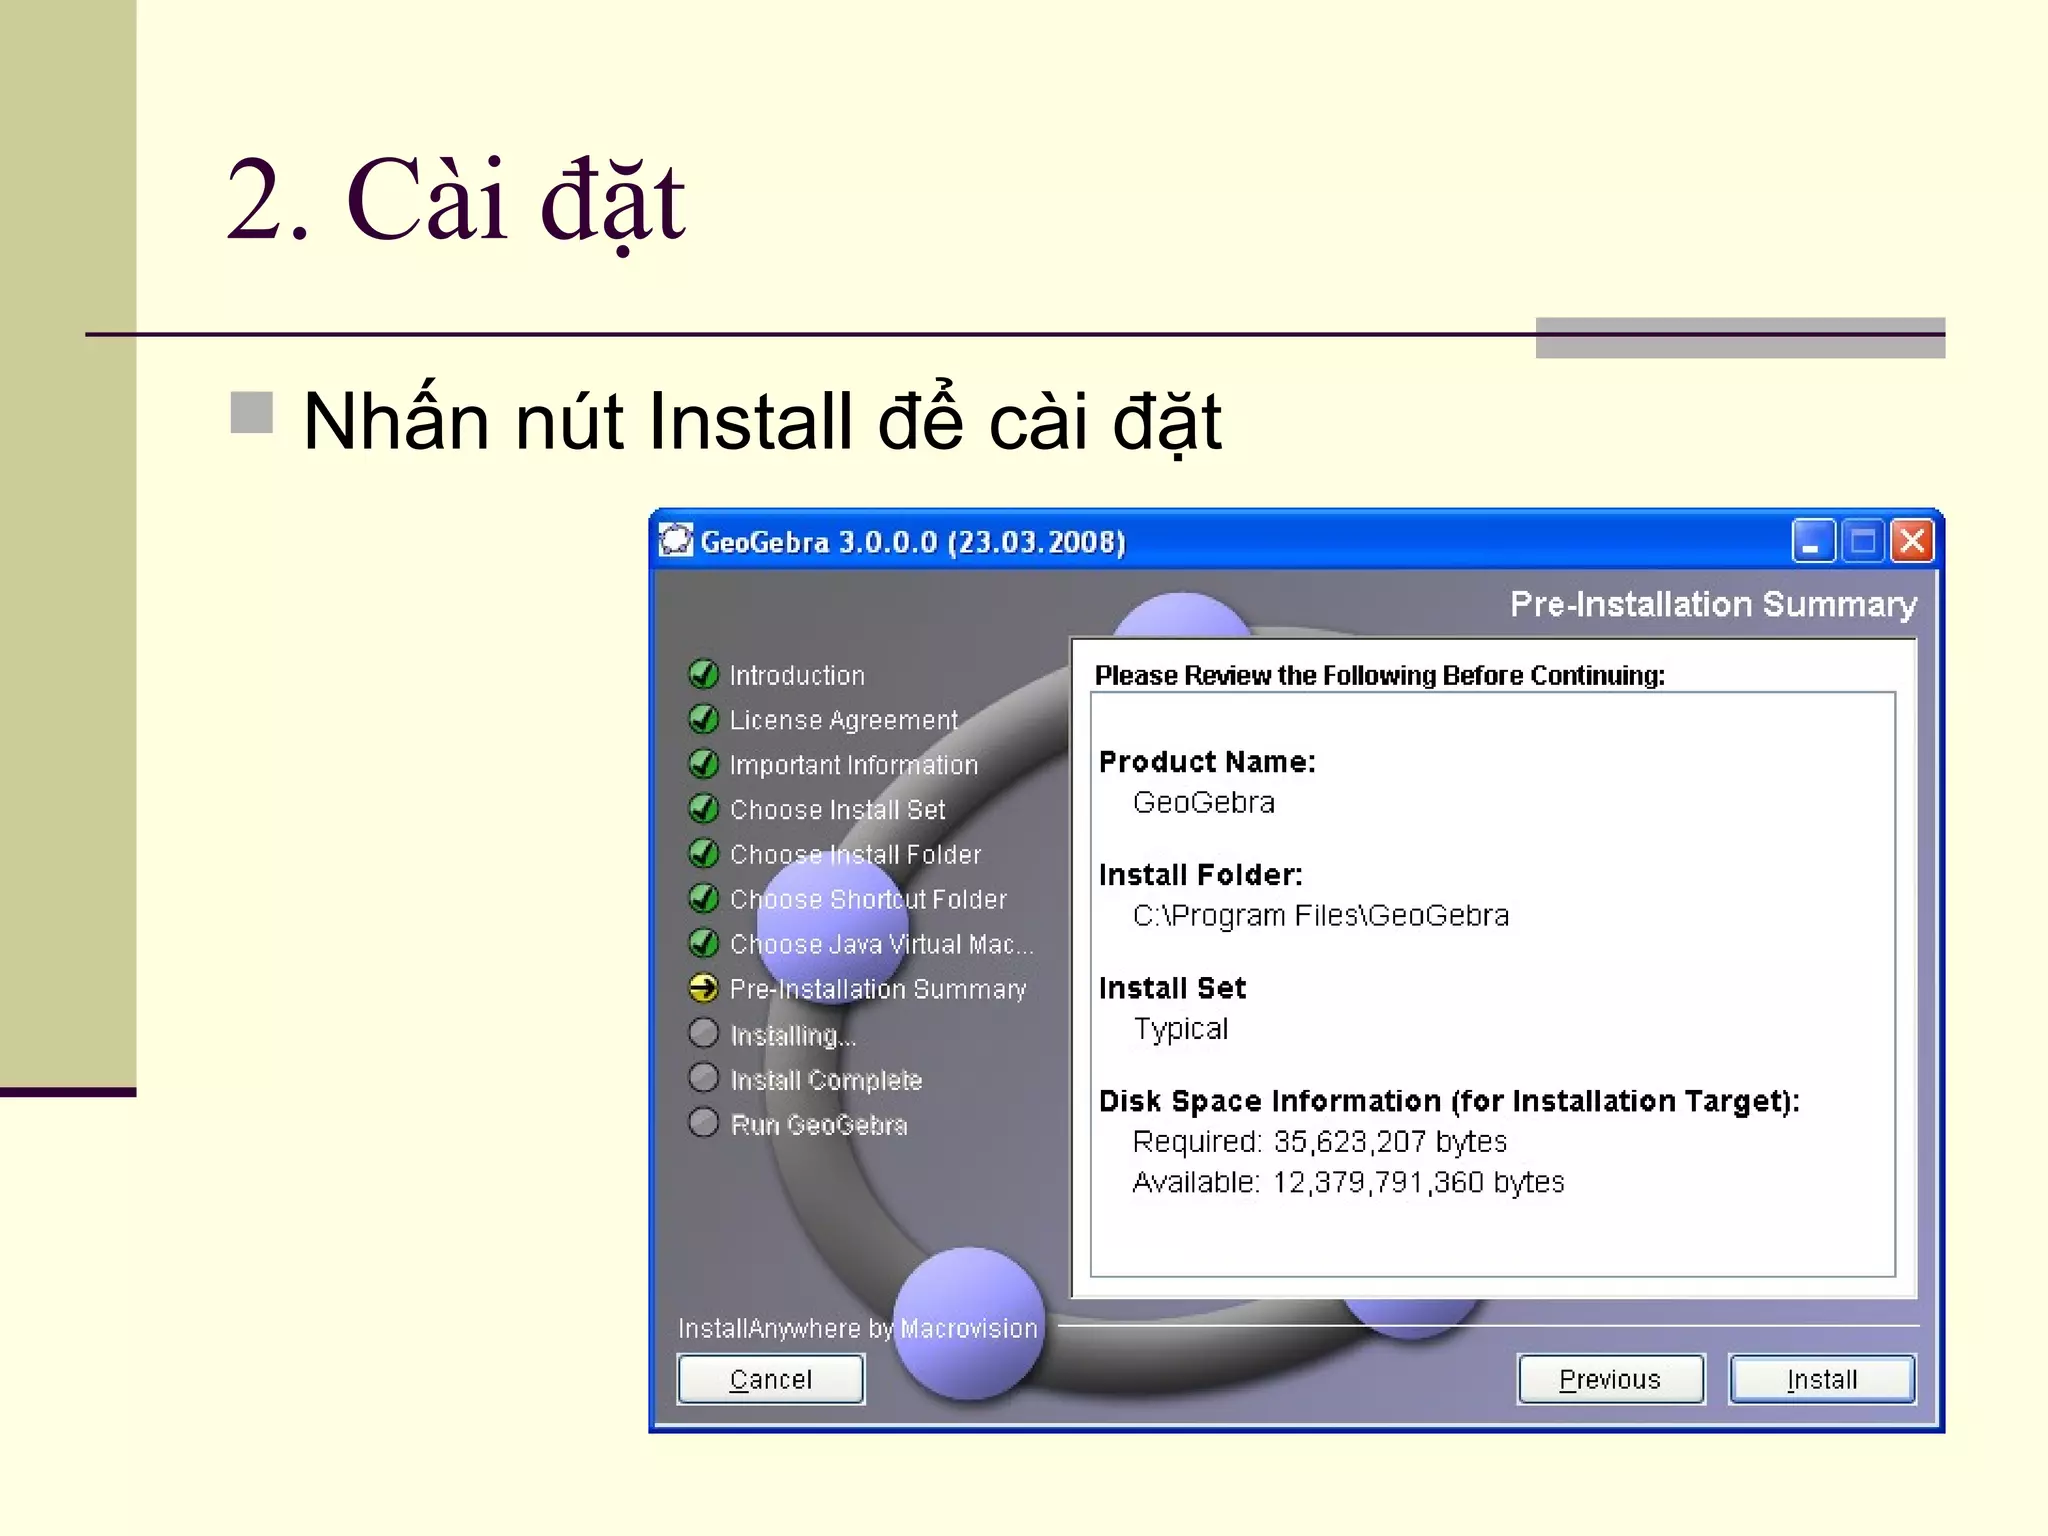The width and height of the screenshot is (2048, 1536).
Task: Click the Install Complete pending circle icon
Action: (x=704, y=1077)
